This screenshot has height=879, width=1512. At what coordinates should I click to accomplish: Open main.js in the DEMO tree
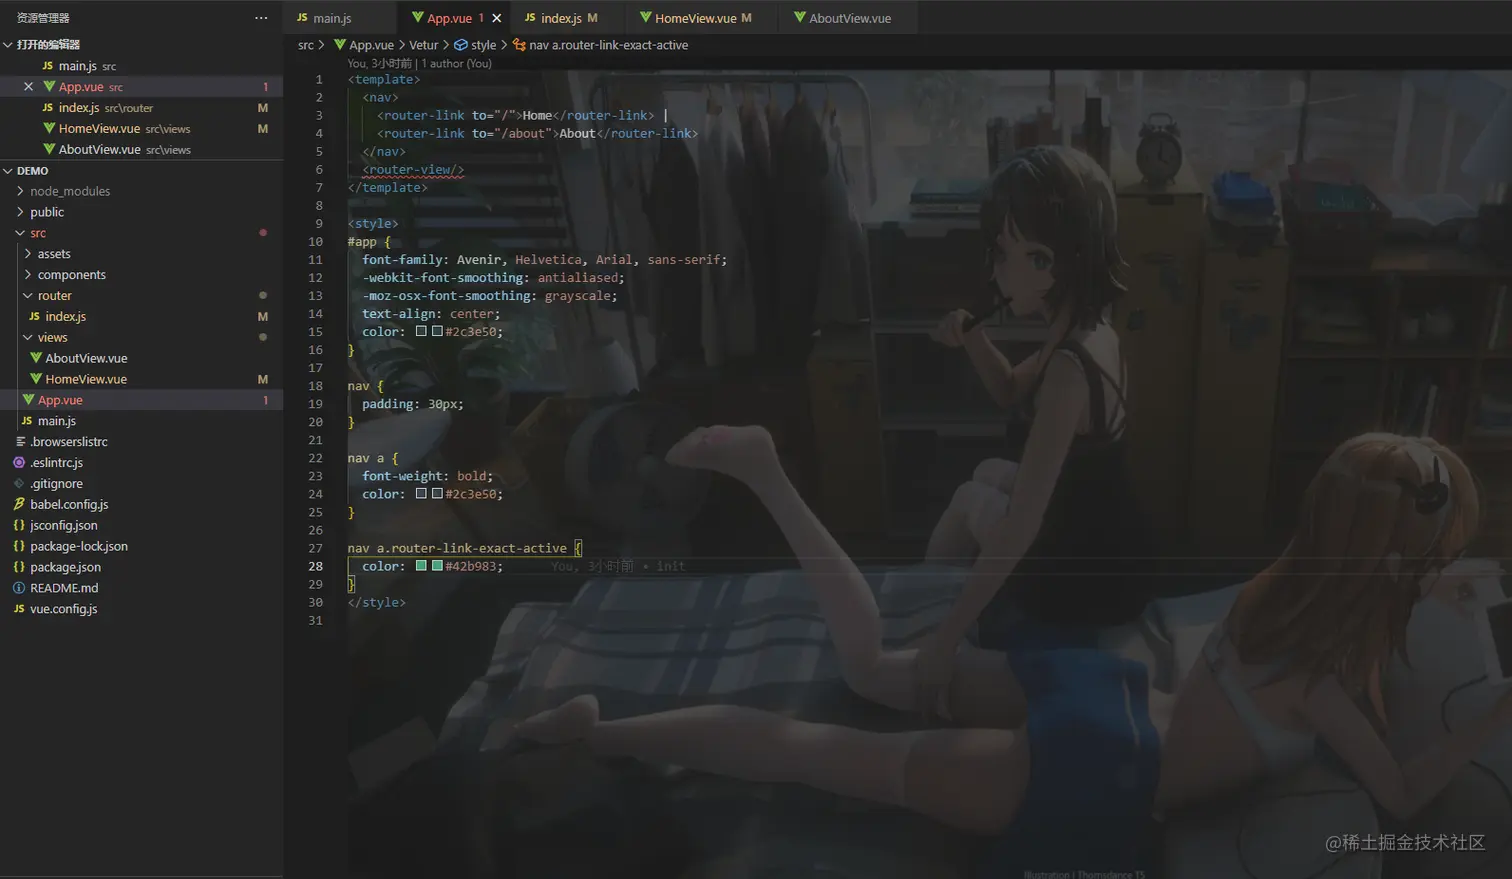coord(141,421)
